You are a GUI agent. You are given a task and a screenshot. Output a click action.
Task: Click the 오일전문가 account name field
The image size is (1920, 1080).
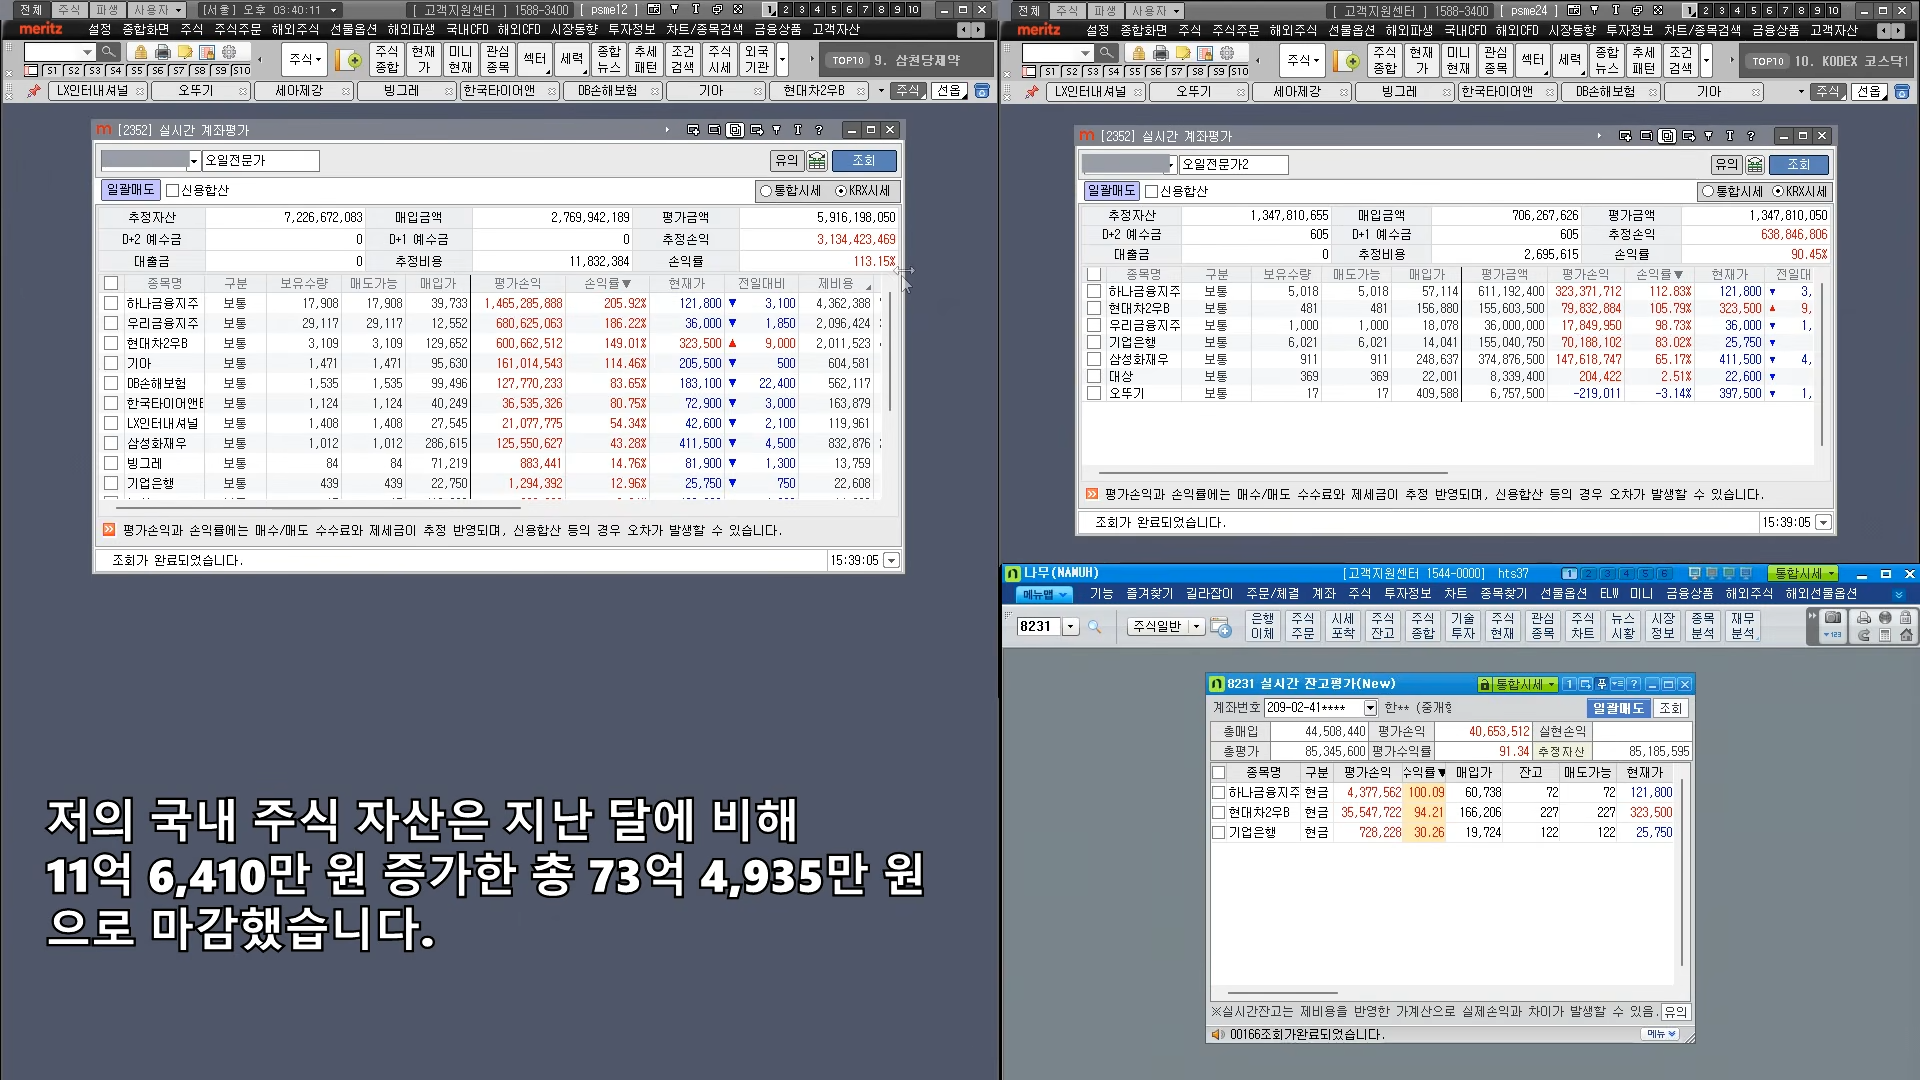pyautogui.click(x=260, y=160)
